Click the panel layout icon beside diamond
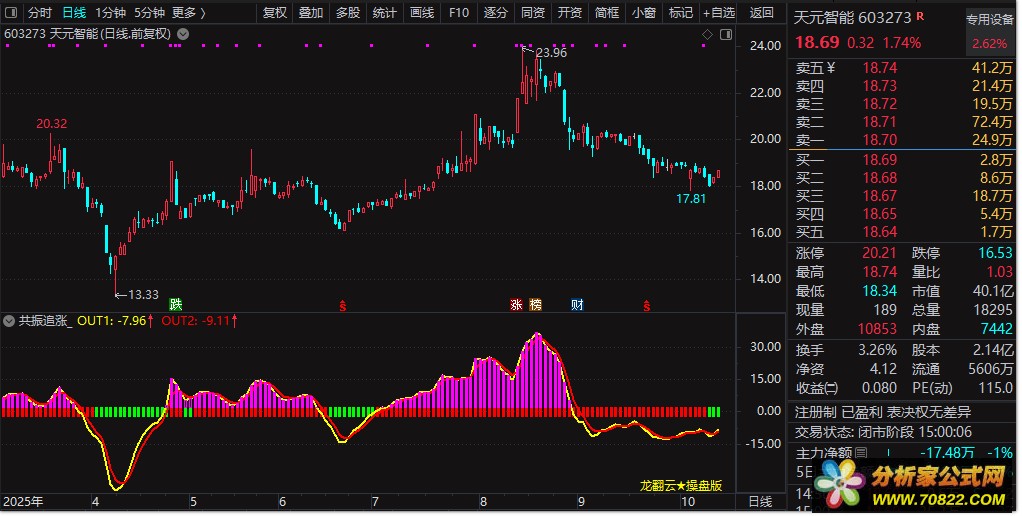1022x516 pixels. point(724,34)
